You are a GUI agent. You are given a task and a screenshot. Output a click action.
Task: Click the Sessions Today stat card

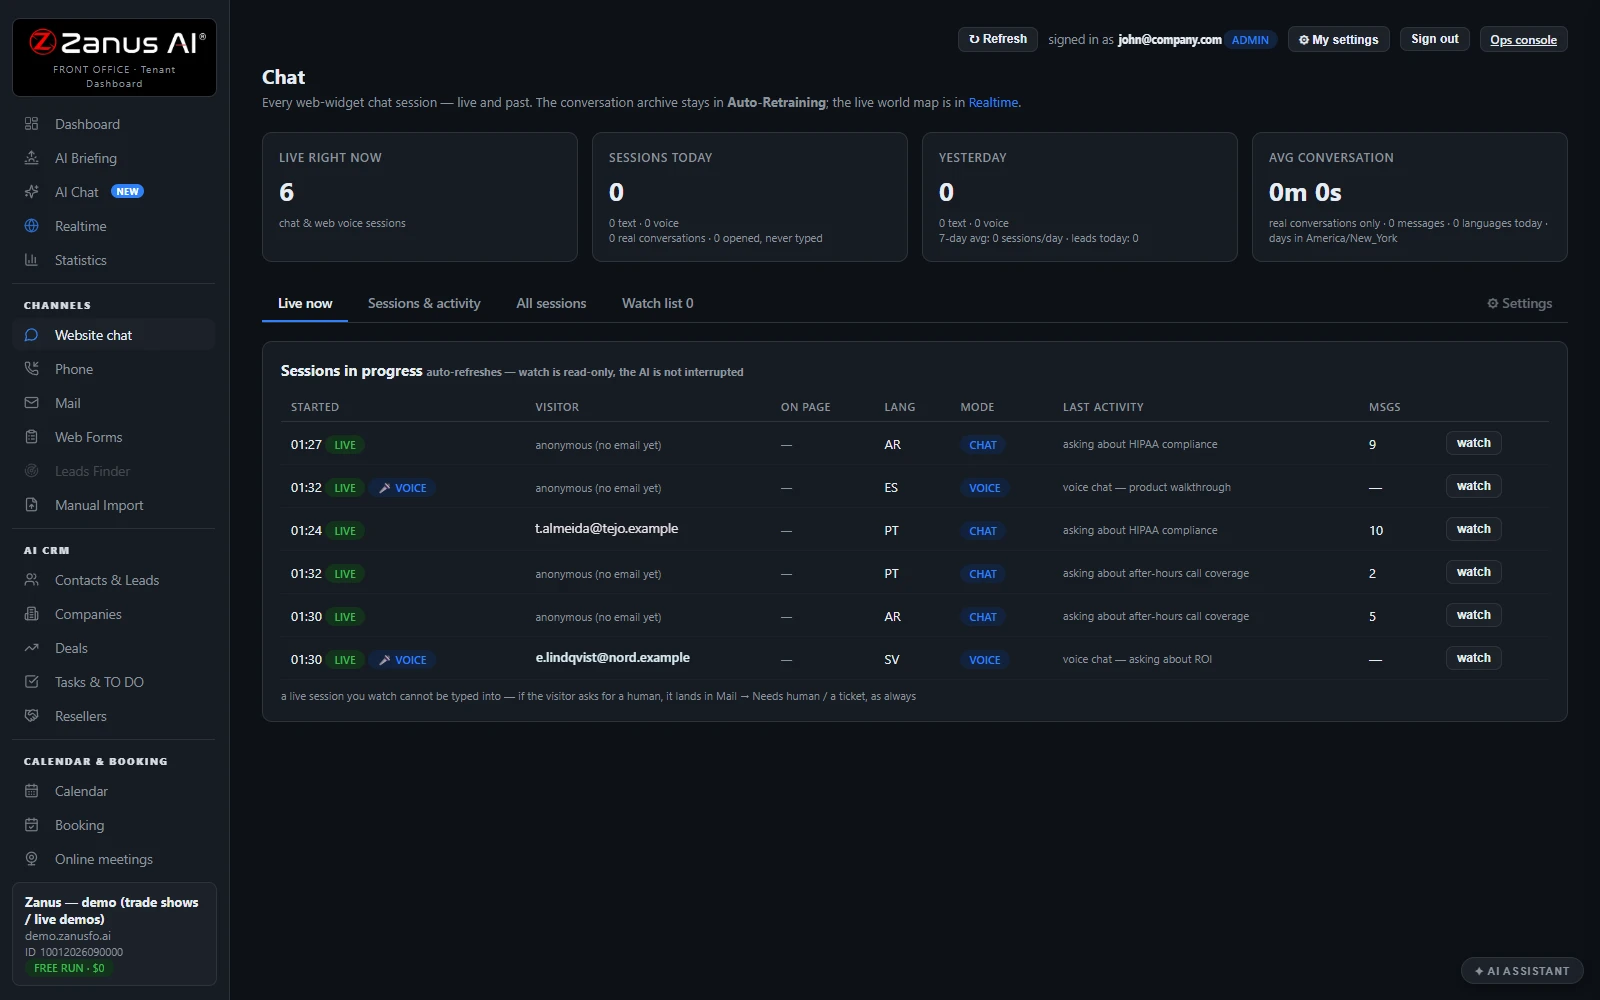[x=750, y=197]
